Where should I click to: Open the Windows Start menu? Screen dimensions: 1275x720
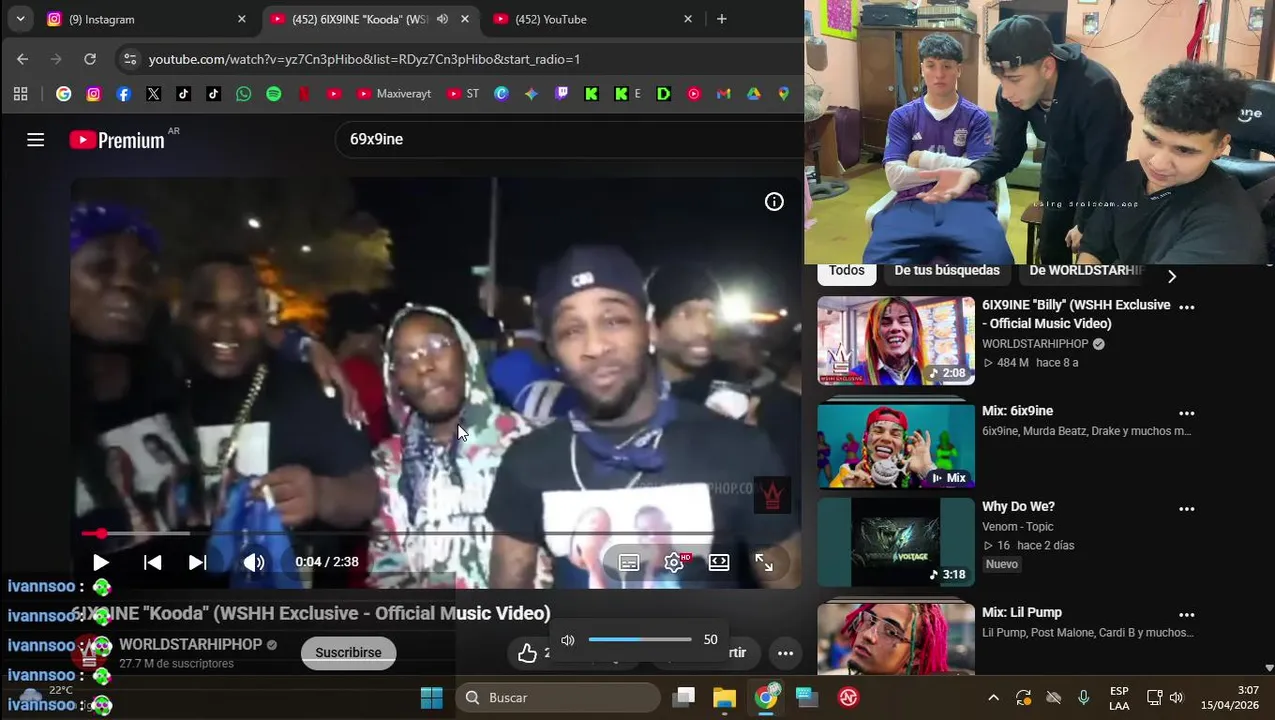click(432, 698)
